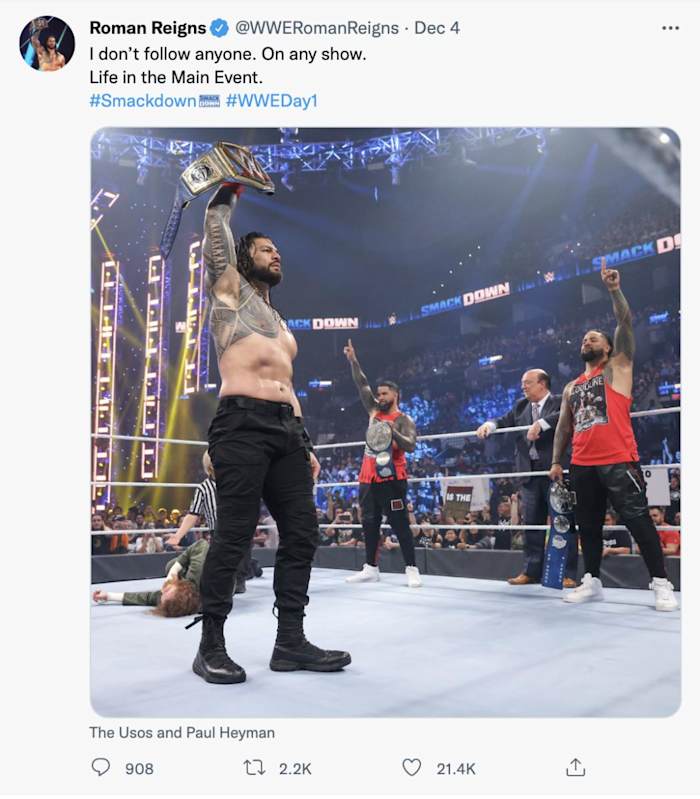
Task: Click the 21.4K likes count
Action: pos(455,768)
